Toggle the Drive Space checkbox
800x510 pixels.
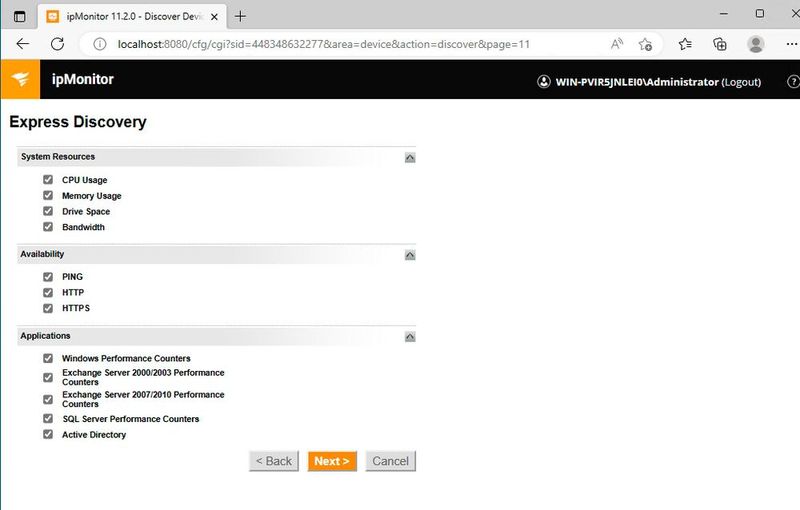48,211
